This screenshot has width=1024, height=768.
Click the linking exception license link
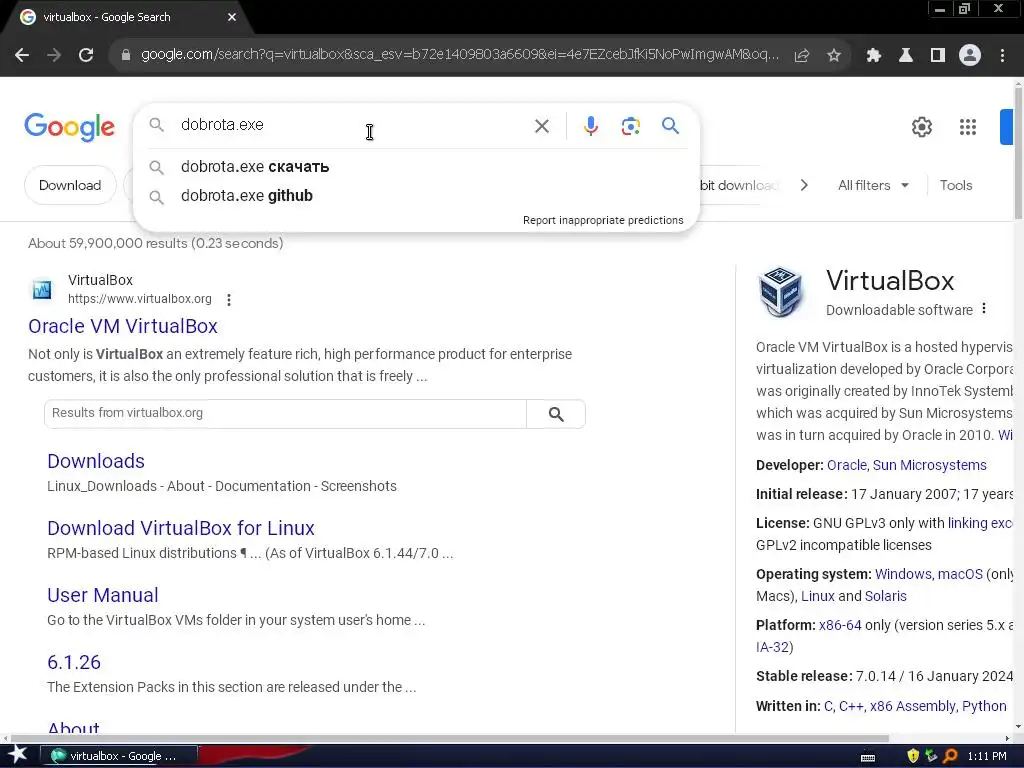click(x=980, y=523)
